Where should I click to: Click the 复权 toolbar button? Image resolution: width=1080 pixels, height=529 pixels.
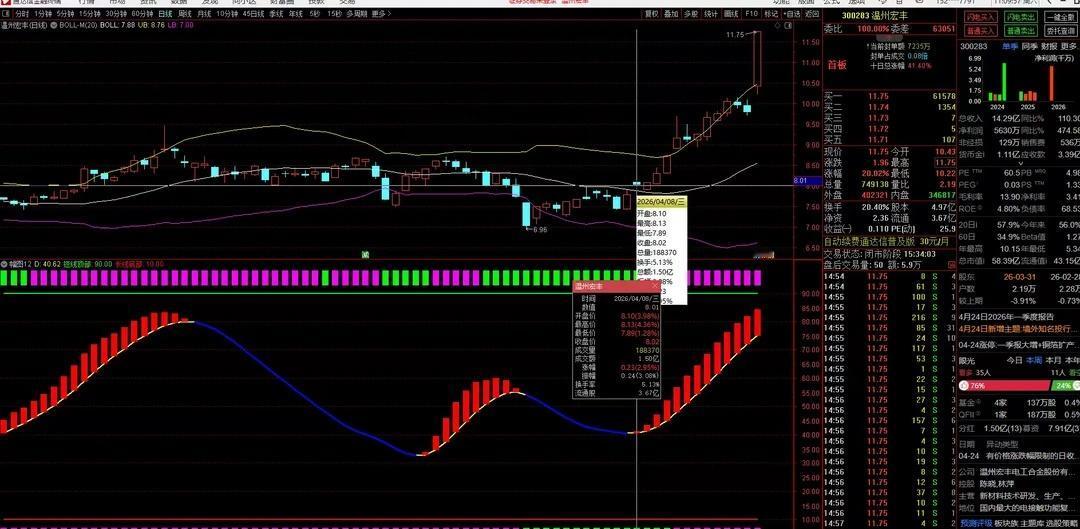click(651, 13)
